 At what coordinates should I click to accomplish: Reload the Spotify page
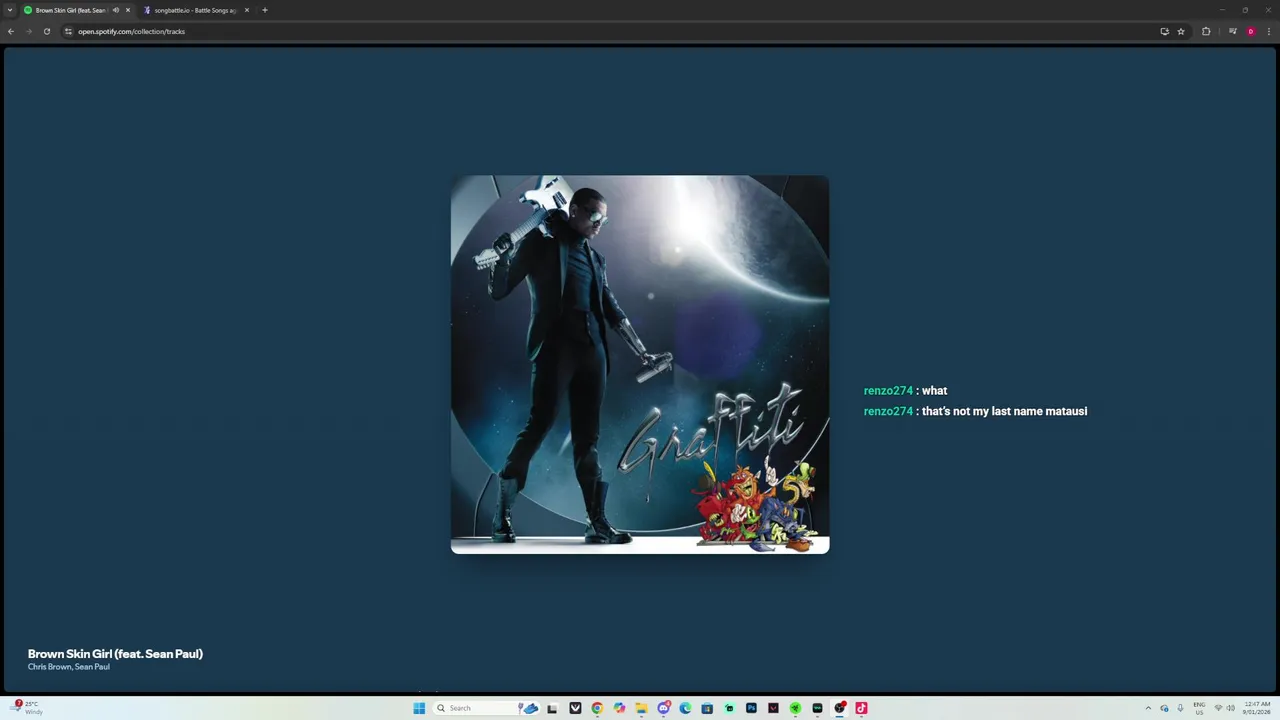point(46,31)
